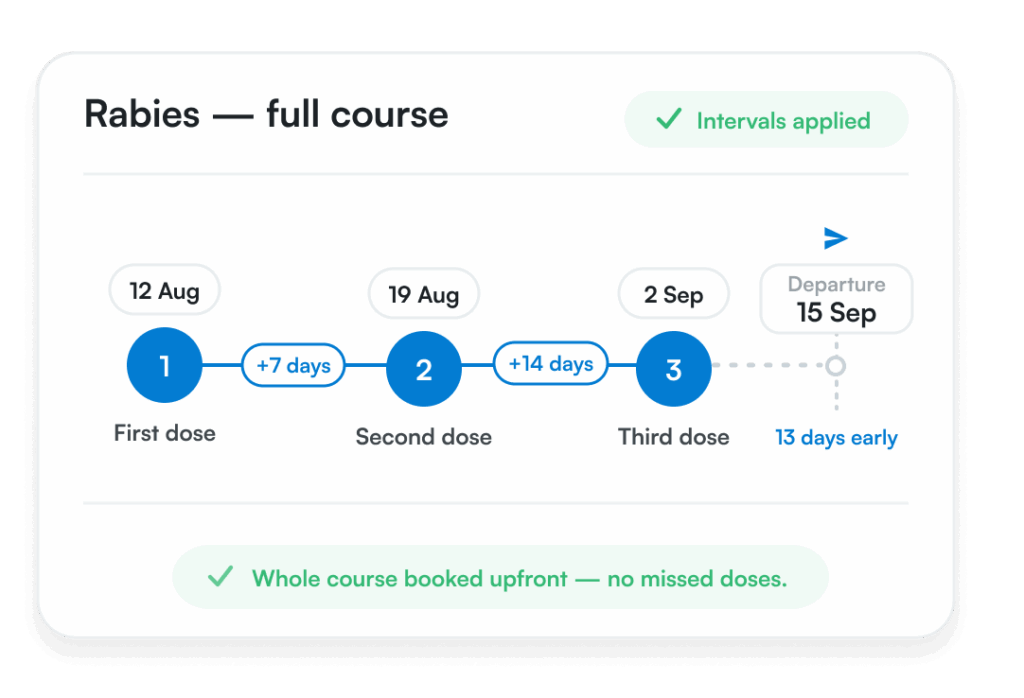Screen dimensions: 1024x698
Task: Click the First dose label
Action: point(165,433)
